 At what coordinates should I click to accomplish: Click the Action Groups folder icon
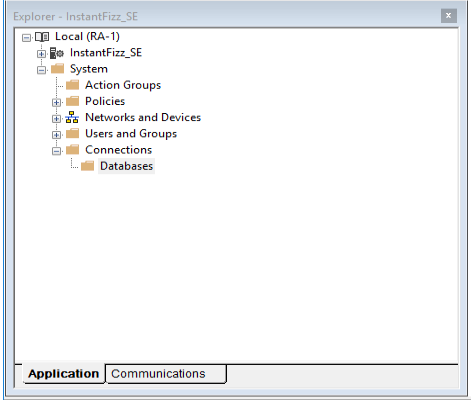click(x=72, y=85)
